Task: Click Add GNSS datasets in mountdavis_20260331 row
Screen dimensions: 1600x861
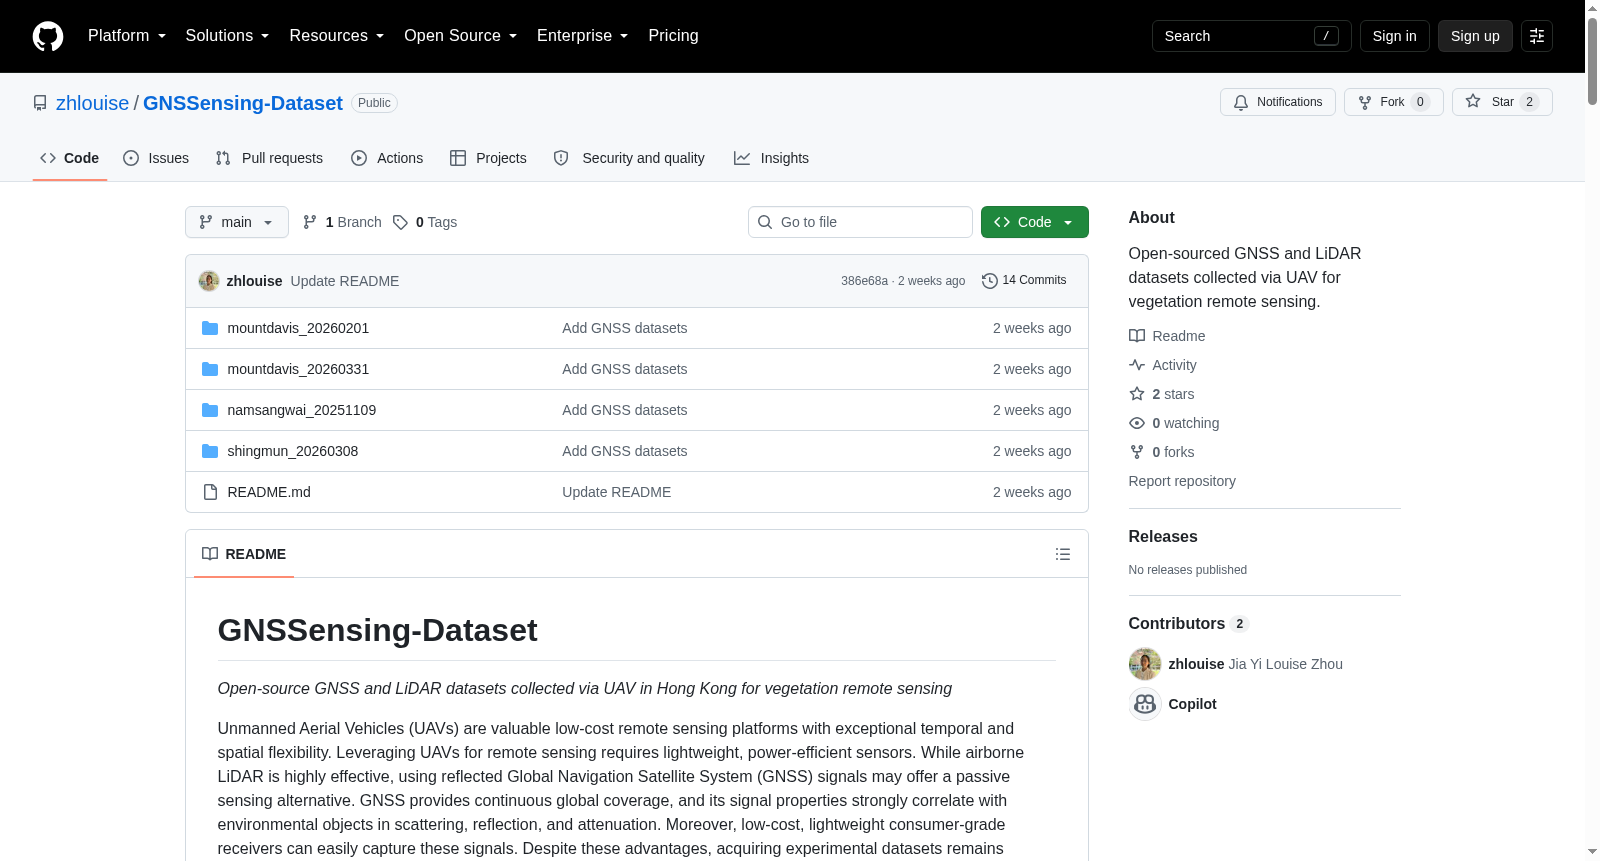Action: 625,369
